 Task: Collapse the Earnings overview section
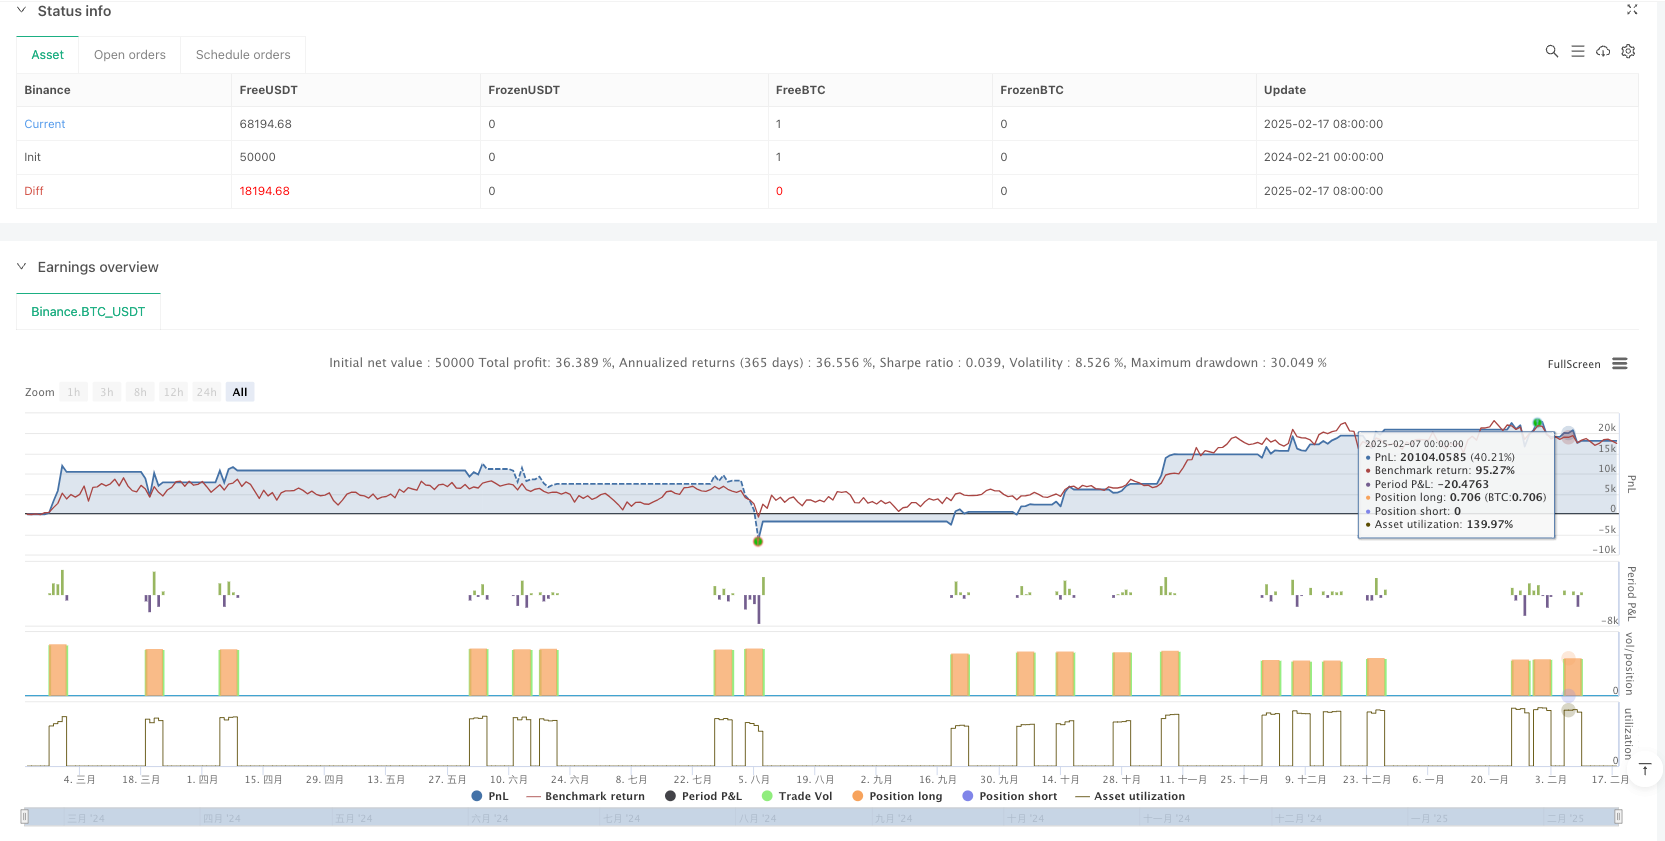[x=21, y=267]
